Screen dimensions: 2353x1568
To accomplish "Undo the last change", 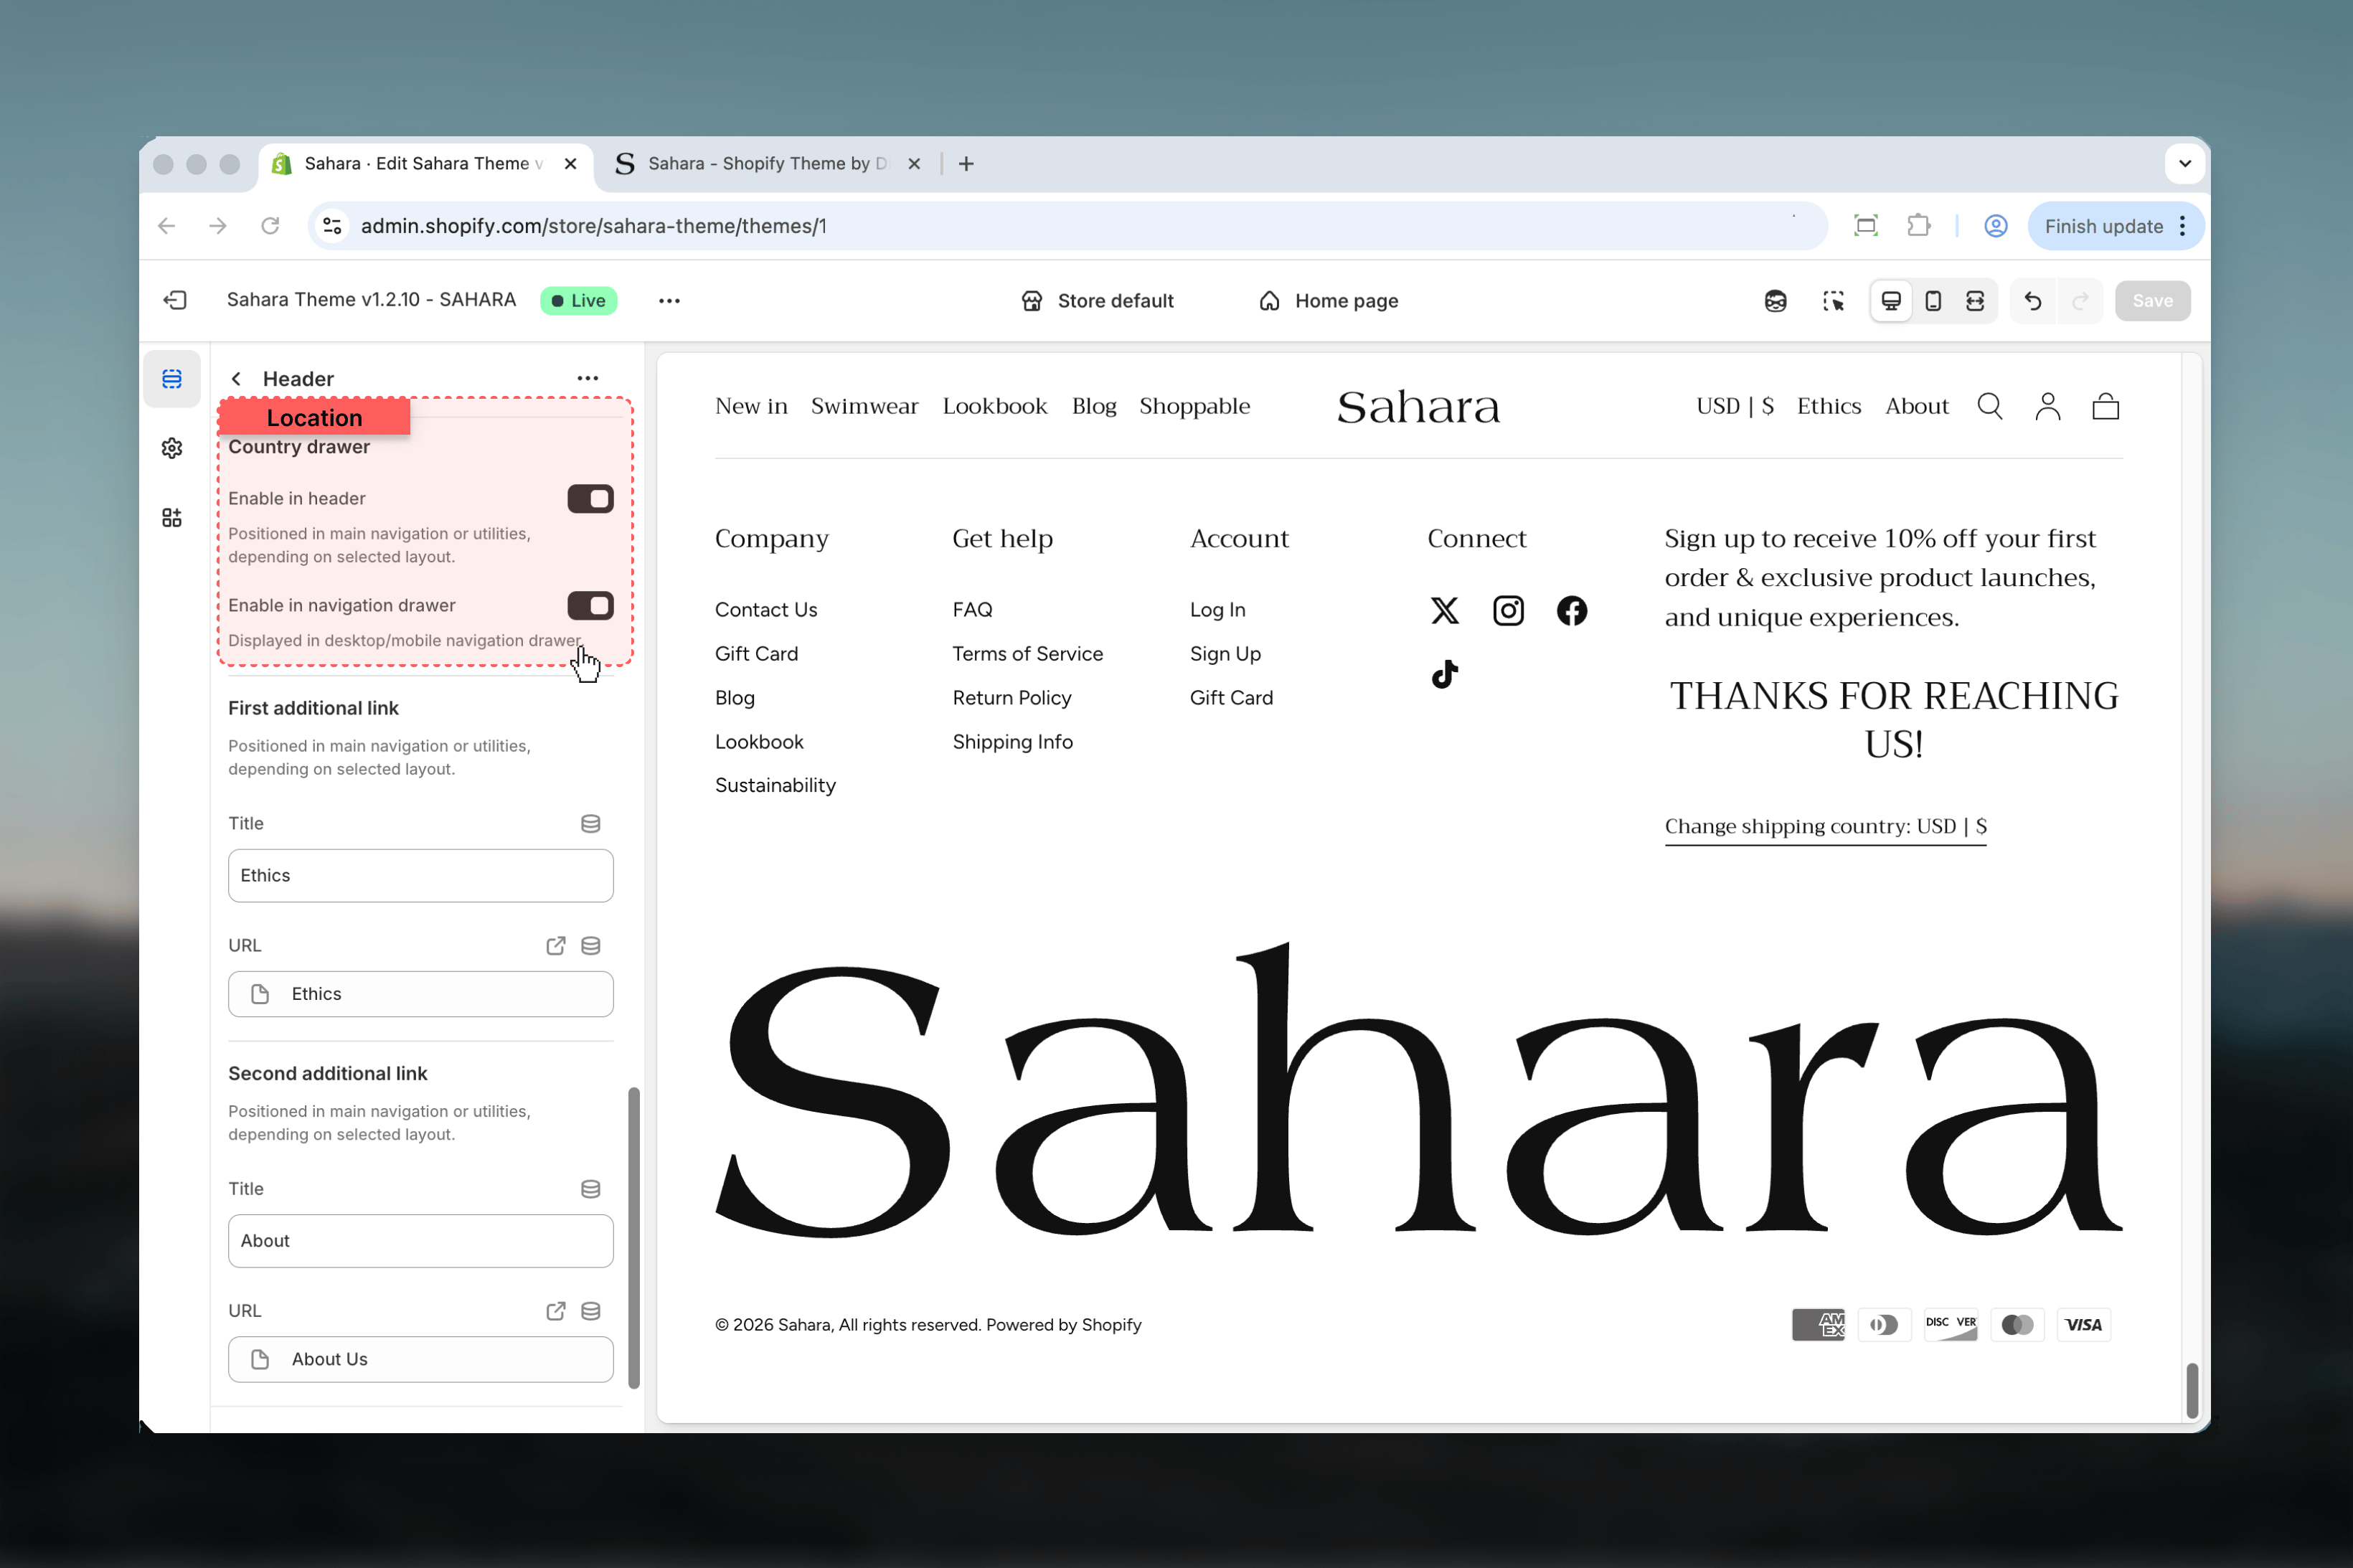I will (2032, 301).
